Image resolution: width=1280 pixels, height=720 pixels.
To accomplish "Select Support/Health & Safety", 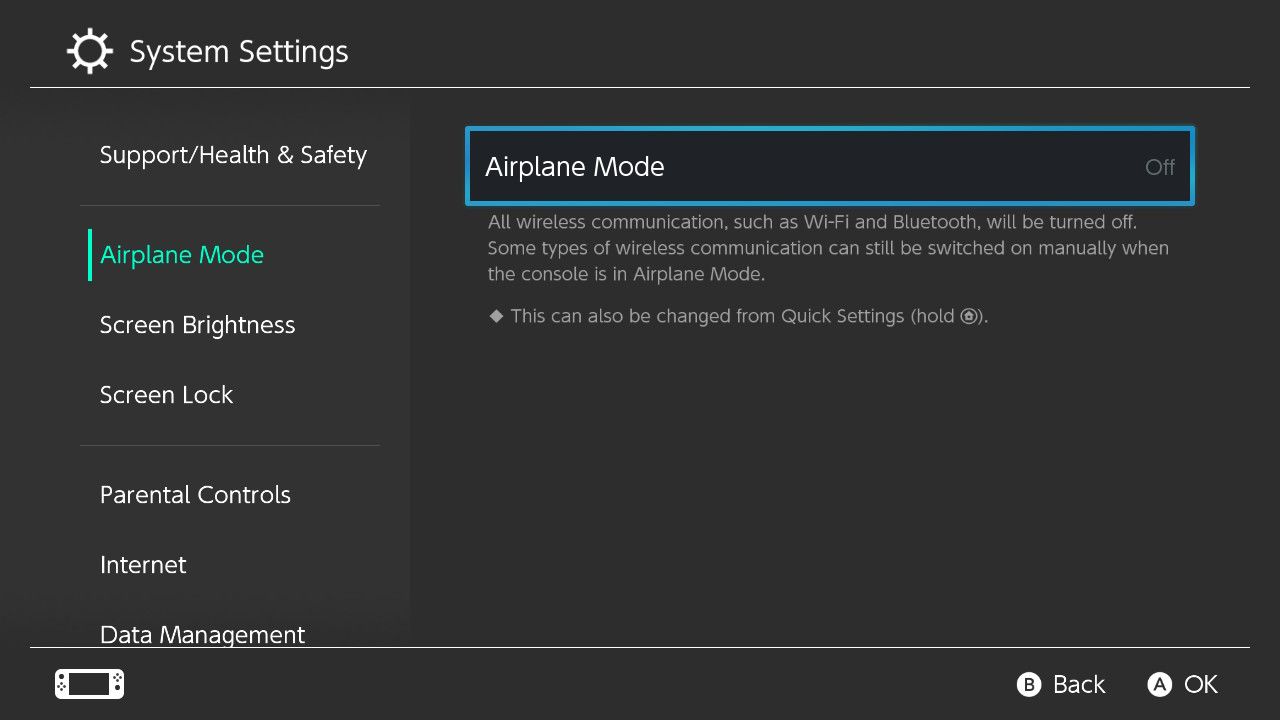I will point(233,155).
